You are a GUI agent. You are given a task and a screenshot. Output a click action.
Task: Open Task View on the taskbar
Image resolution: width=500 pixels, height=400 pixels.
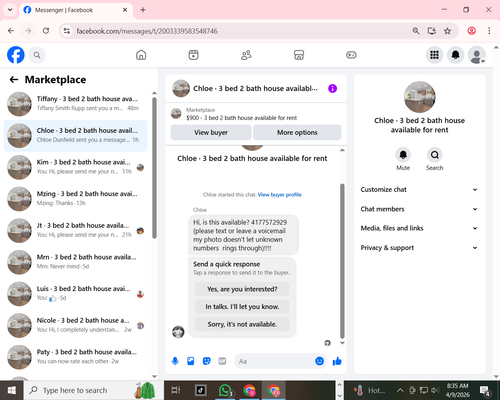[x=176, y=390]
